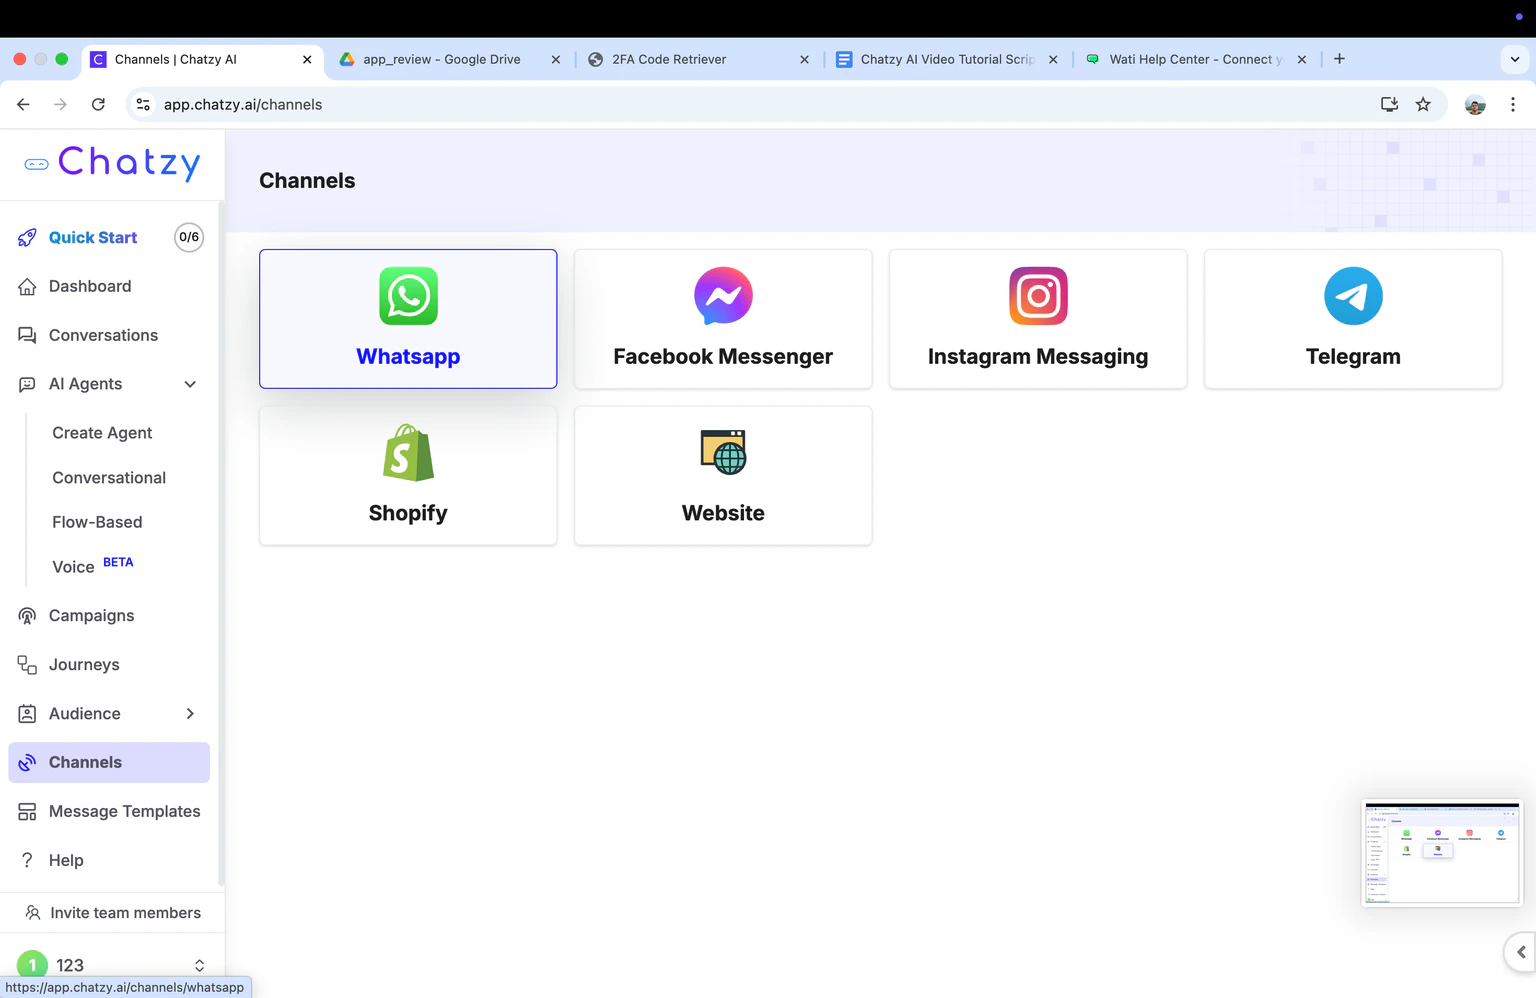
Task: Open the Website globe icon
Action: coord(723,452)
